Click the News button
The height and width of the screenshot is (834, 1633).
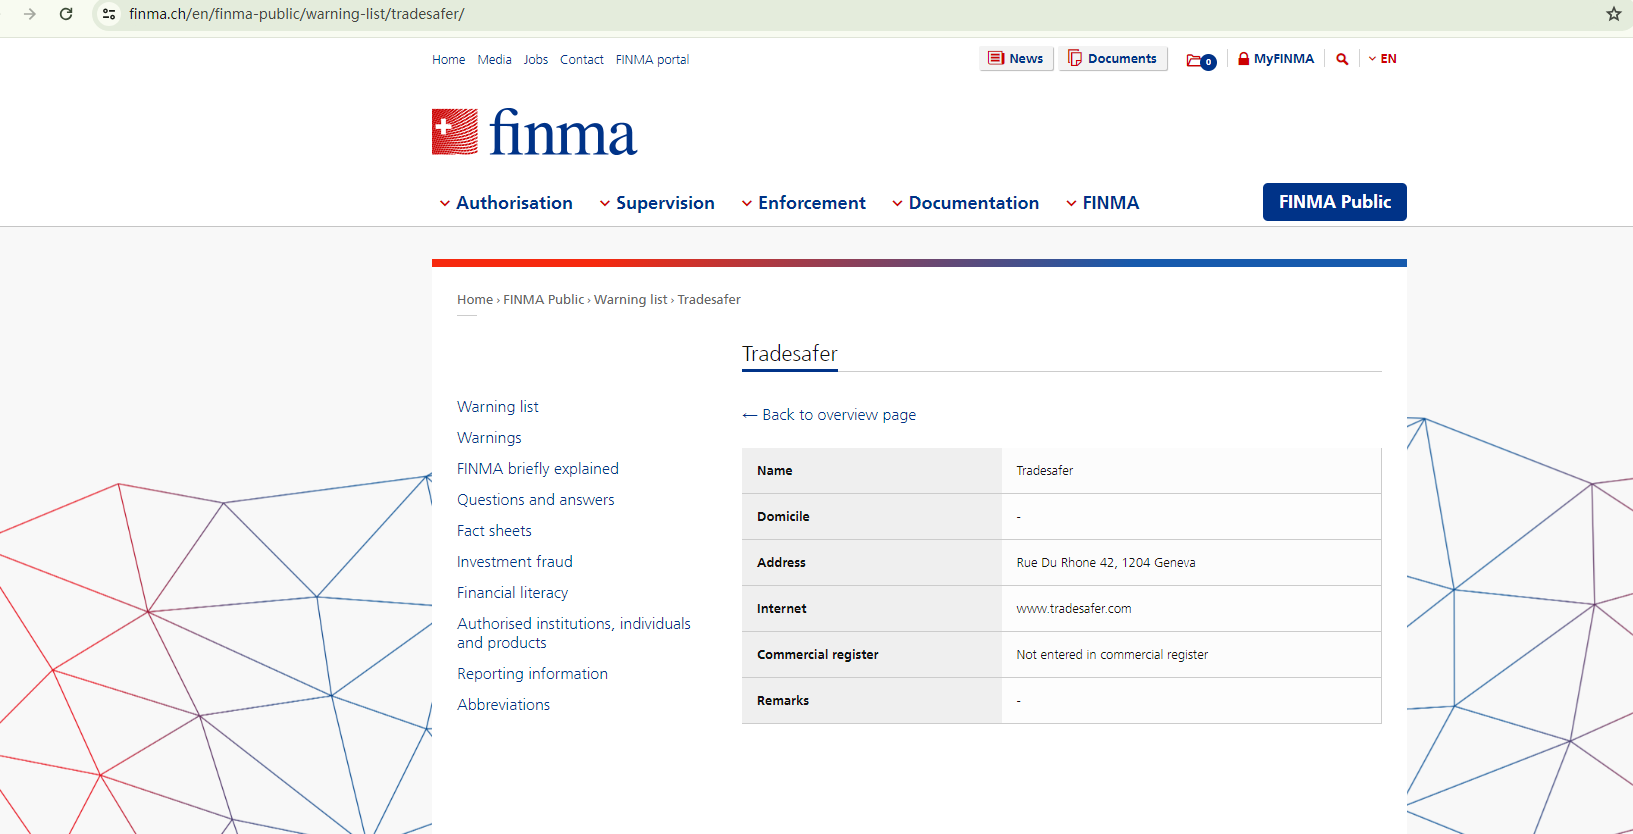(x=1016, y=59)
